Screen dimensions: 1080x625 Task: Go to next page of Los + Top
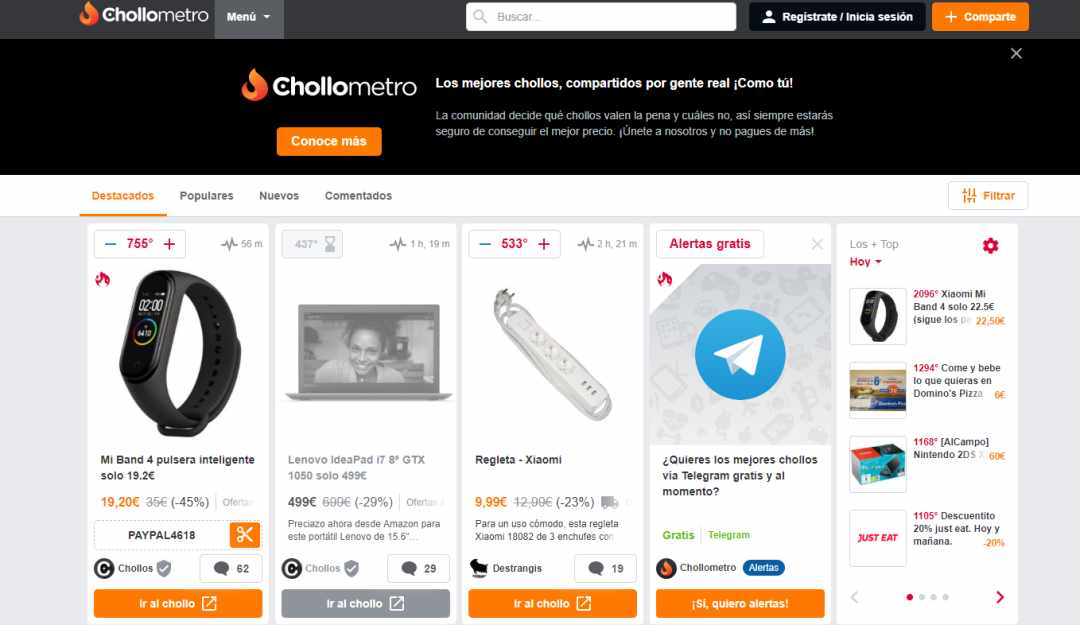999,597
